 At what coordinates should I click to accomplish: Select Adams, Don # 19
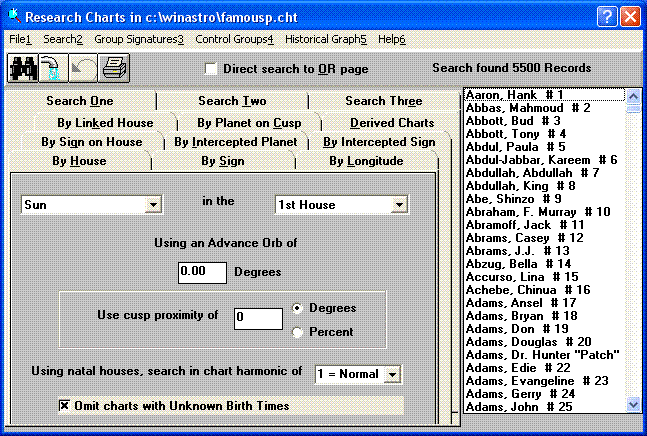pyautogui.click(x=544, y=329)
